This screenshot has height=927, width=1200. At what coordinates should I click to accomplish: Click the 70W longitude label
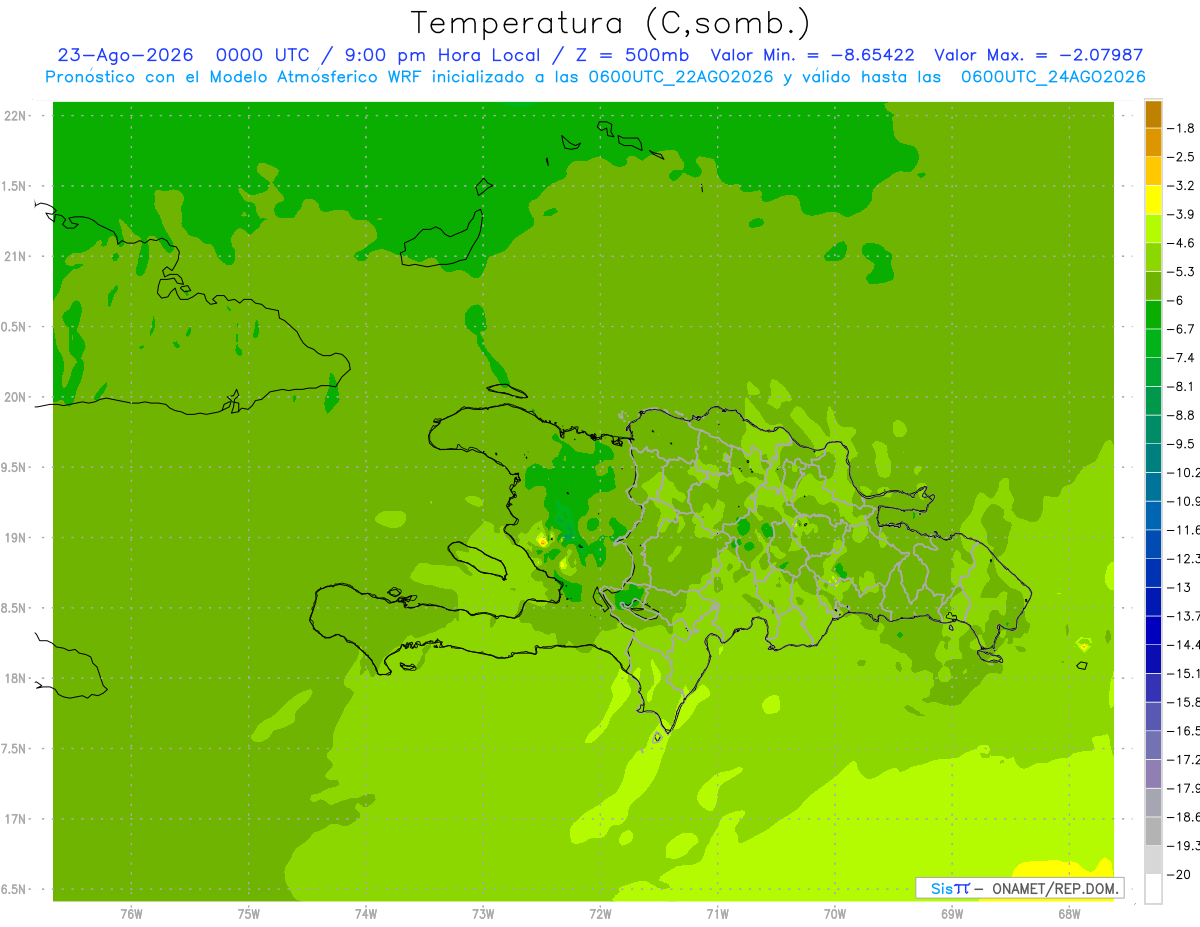835,913
